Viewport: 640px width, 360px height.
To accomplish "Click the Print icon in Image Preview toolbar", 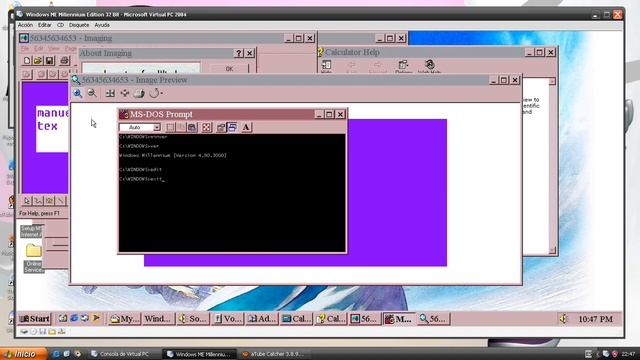I will pos(139,93).
